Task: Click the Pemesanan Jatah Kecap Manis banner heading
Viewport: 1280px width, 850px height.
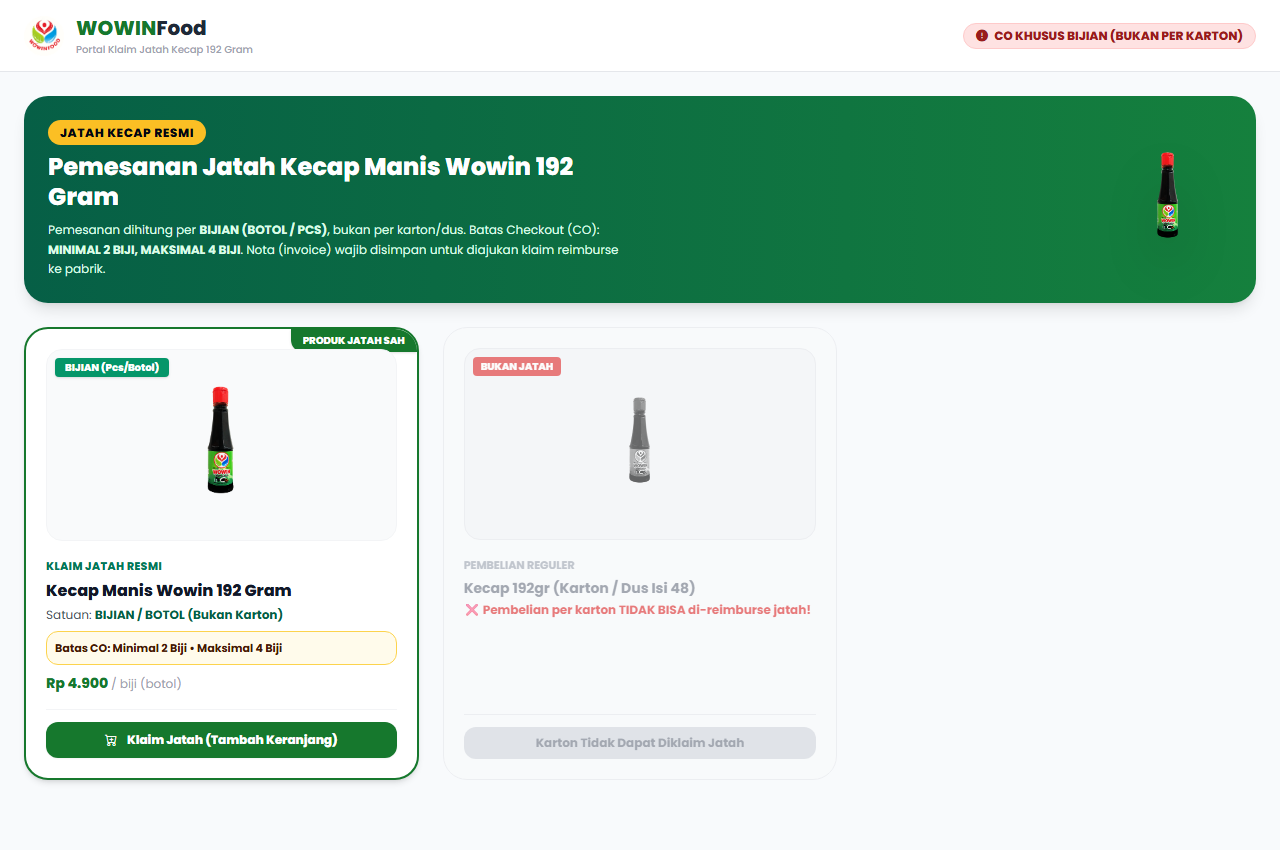Action: (x=311, y=181)
